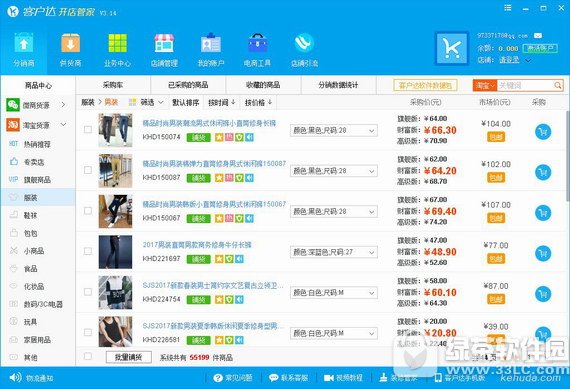Add KHD221697 item to purchase cart

point(543,253)
